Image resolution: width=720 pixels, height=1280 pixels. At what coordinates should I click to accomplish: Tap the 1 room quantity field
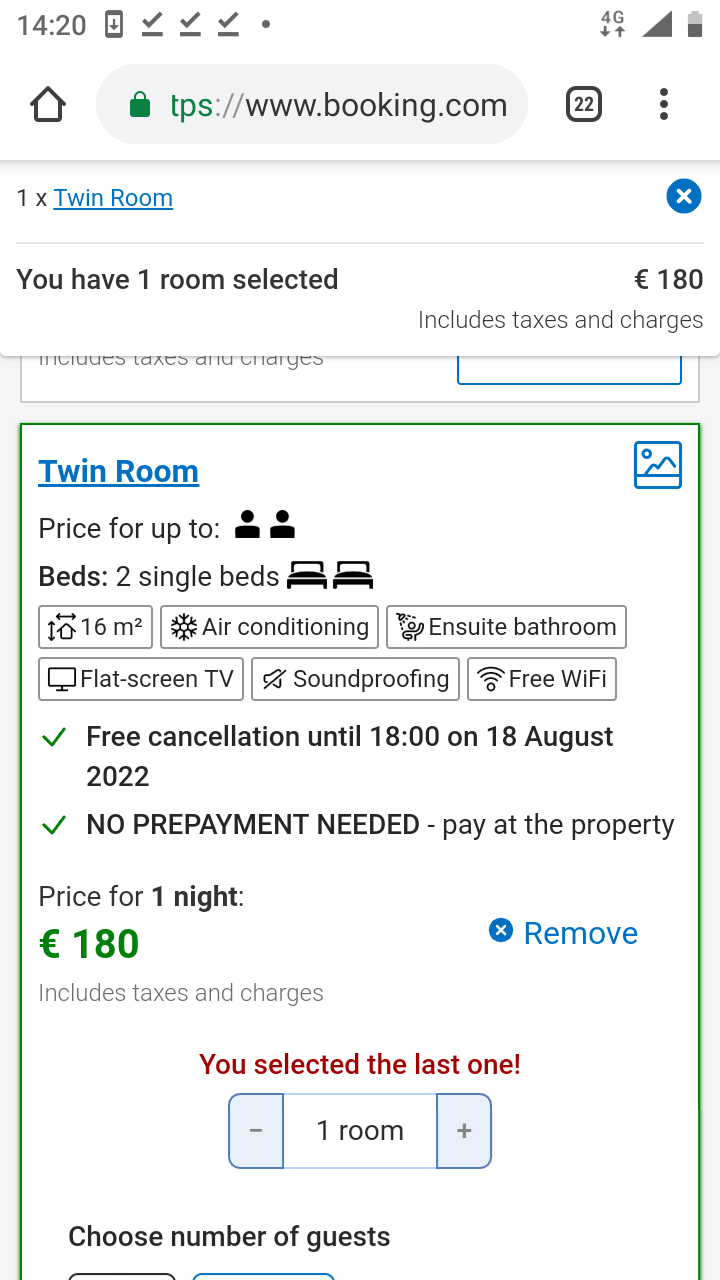tap(360, 1131)
